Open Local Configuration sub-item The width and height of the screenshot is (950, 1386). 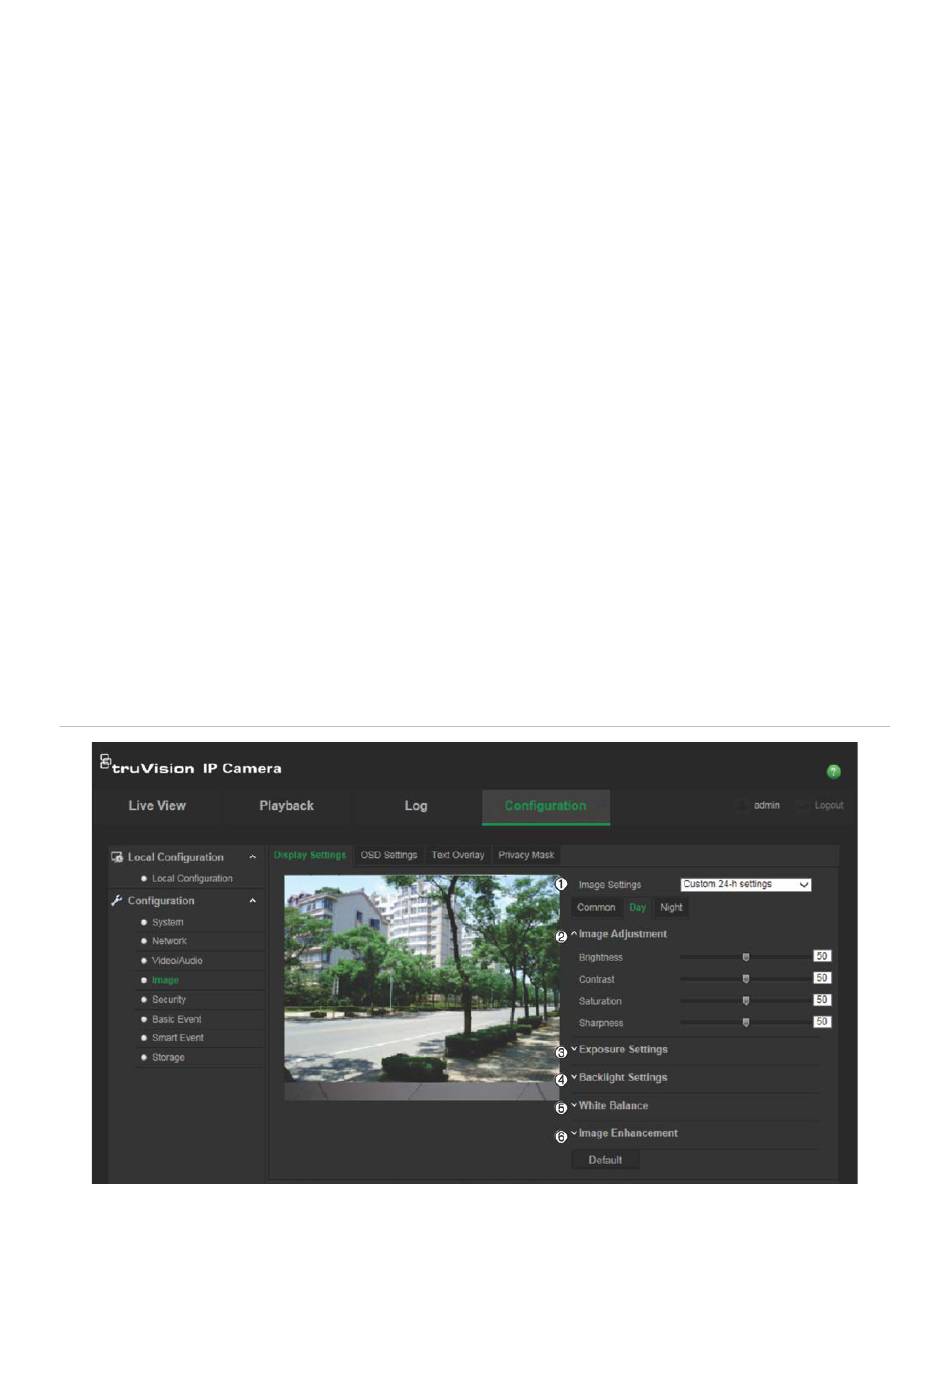(192, 879)
